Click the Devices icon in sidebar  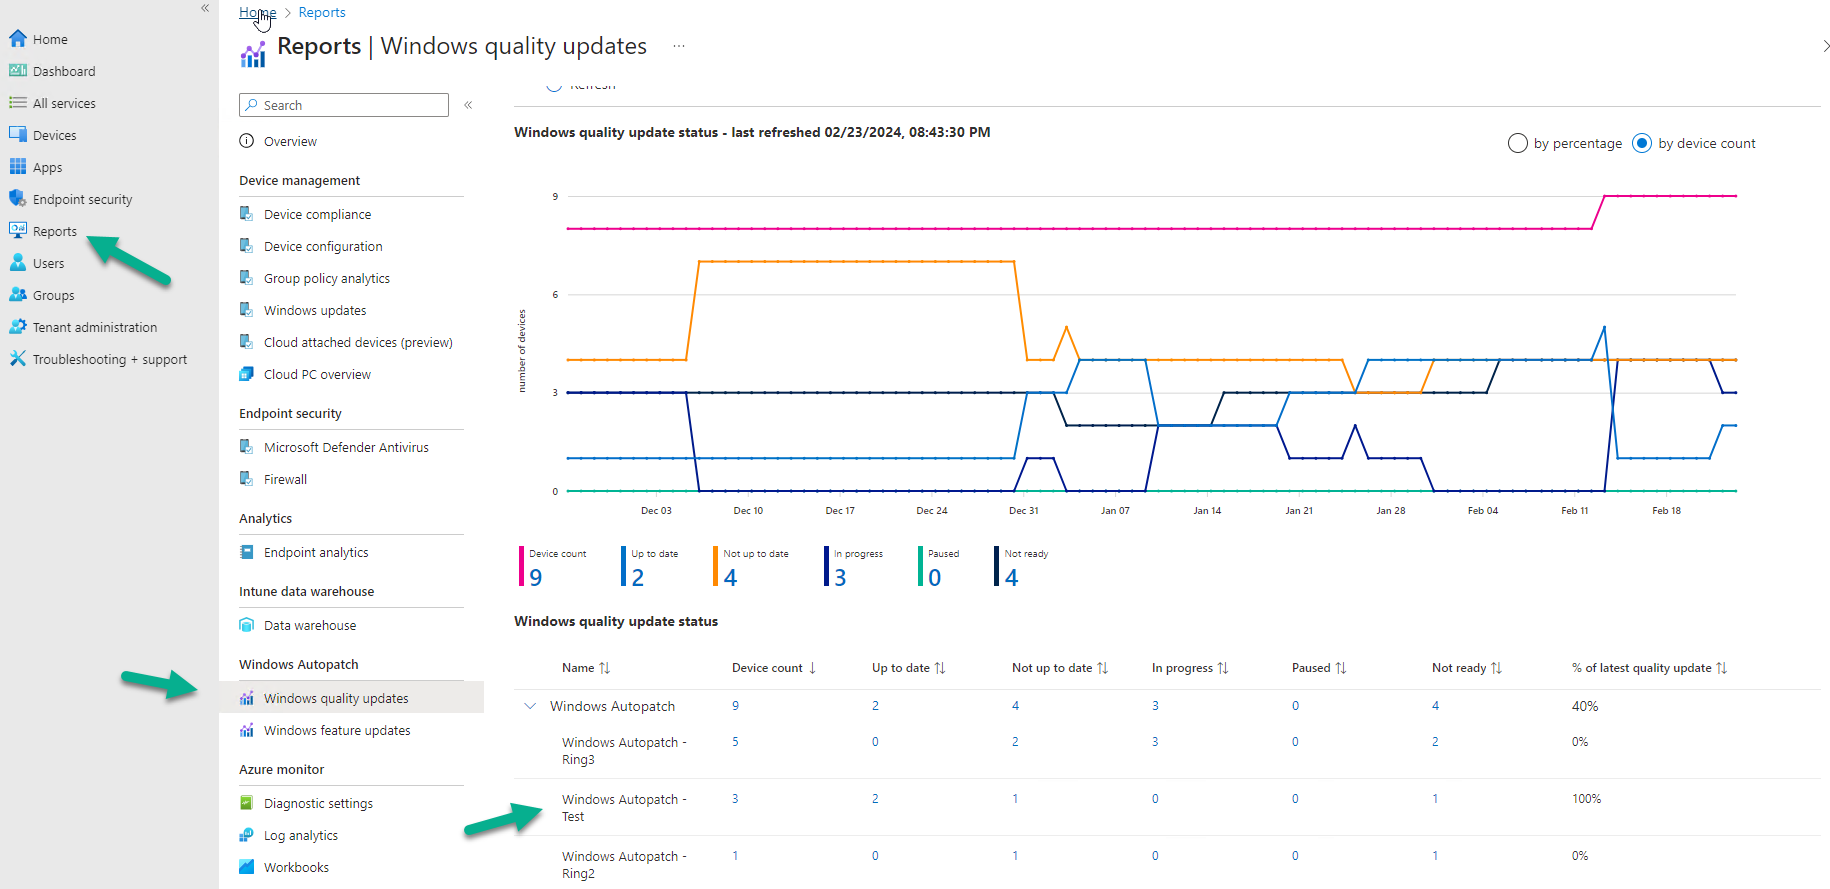click(x=18, y=135)
